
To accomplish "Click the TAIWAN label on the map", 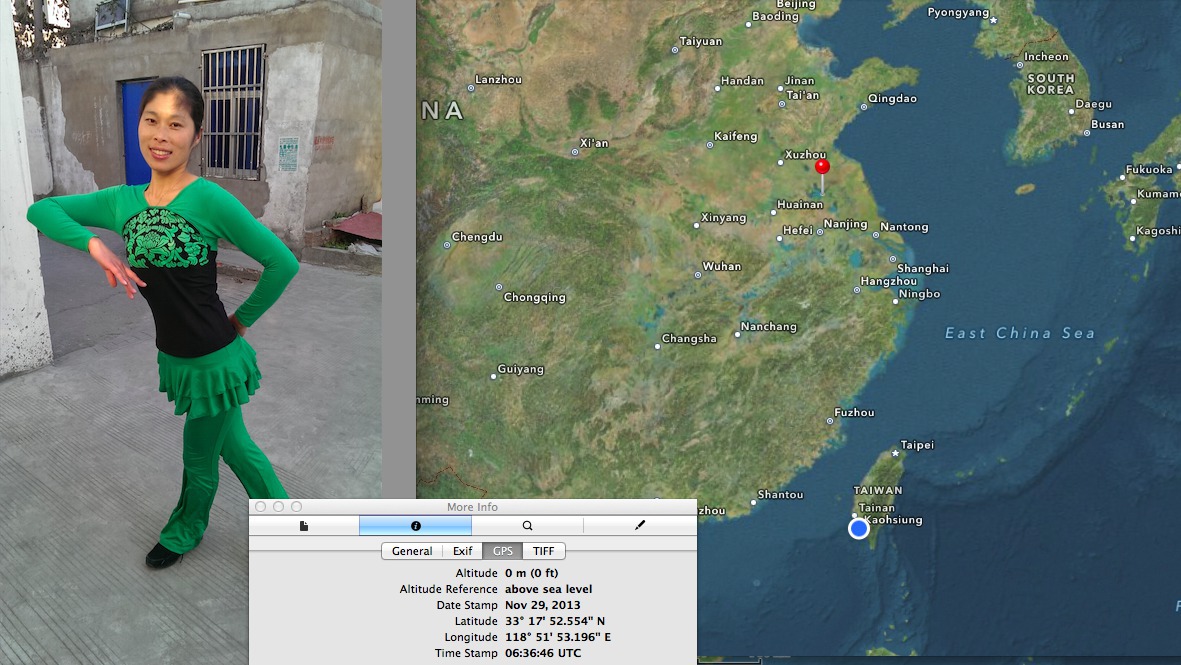I will coord(877,490).
